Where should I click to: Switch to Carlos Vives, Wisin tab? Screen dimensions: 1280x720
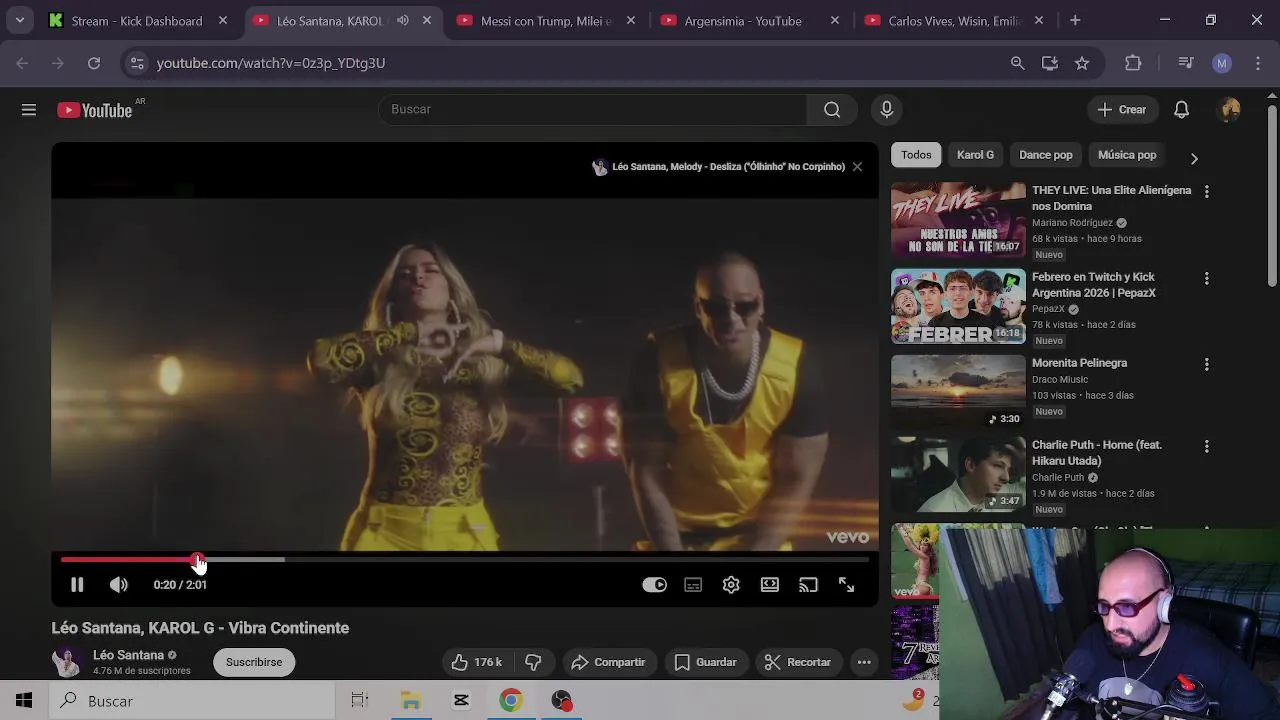953,20
